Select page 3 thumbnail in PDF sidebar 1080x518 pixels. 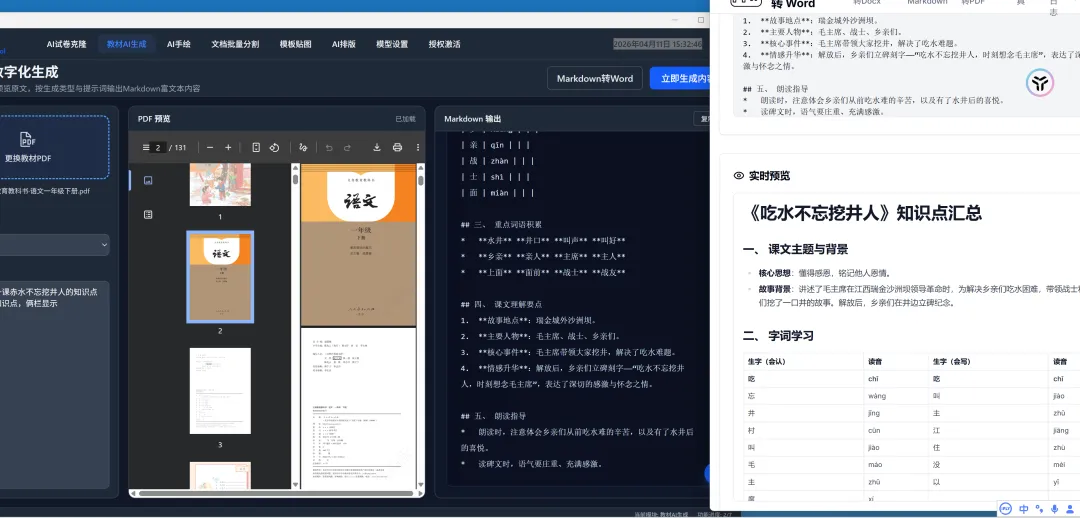pos(220,391)
